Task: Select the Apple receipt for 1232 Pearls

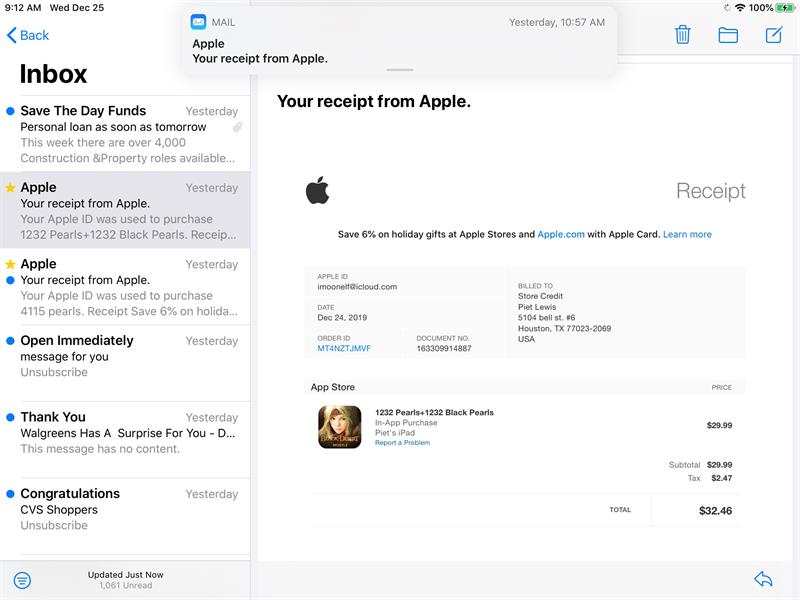Action: click(125, 210)
